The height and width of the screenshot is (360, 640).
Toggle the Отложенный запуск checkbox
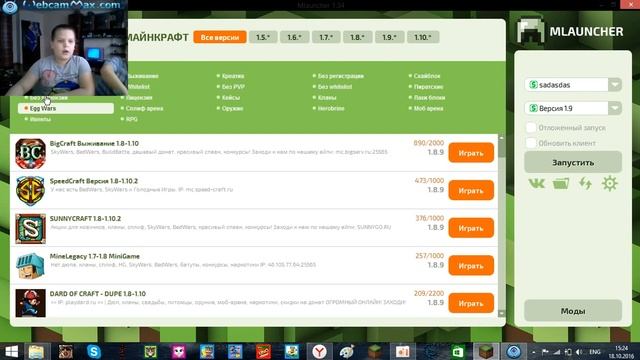[x=531, y=128]
